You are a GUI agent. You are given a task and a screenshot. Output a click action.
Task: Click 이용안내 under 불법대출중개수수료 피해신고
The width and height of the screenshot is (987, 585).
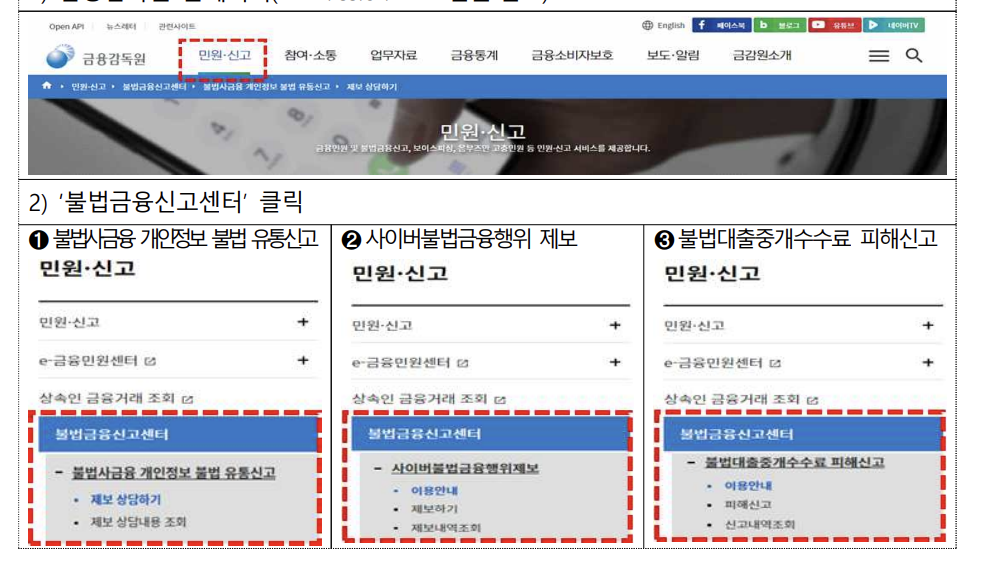(x=748, y=486)
